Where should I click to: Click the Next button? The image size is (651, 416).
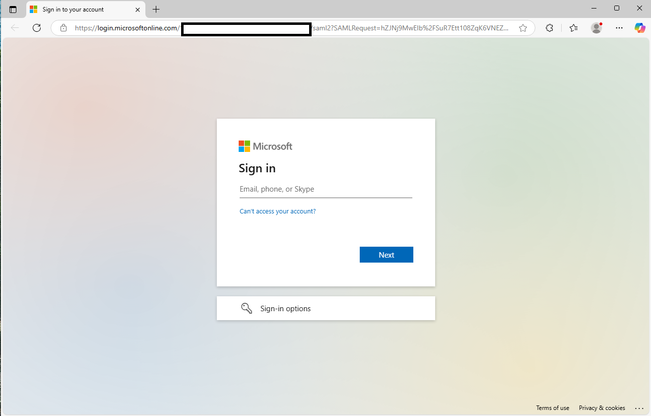click(x=386, y=254)
